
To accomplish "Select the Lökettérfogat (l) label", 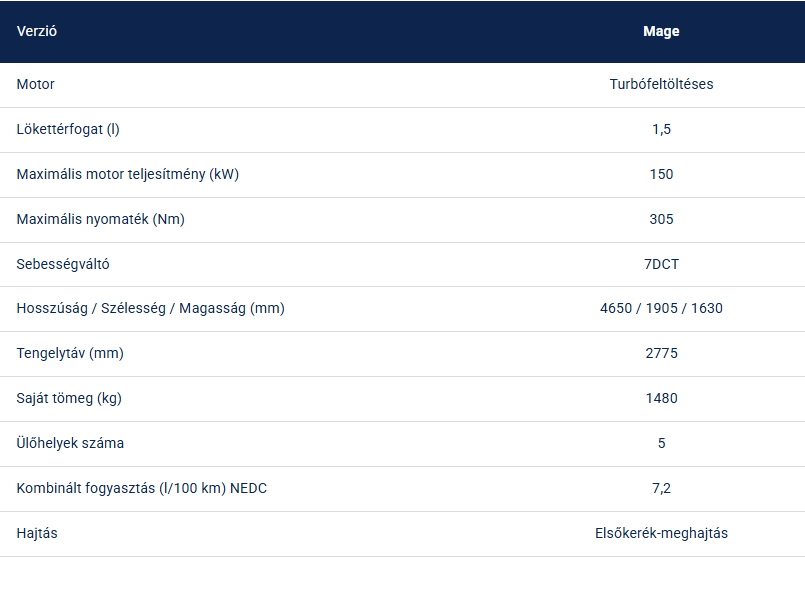I will pos(68,129).
